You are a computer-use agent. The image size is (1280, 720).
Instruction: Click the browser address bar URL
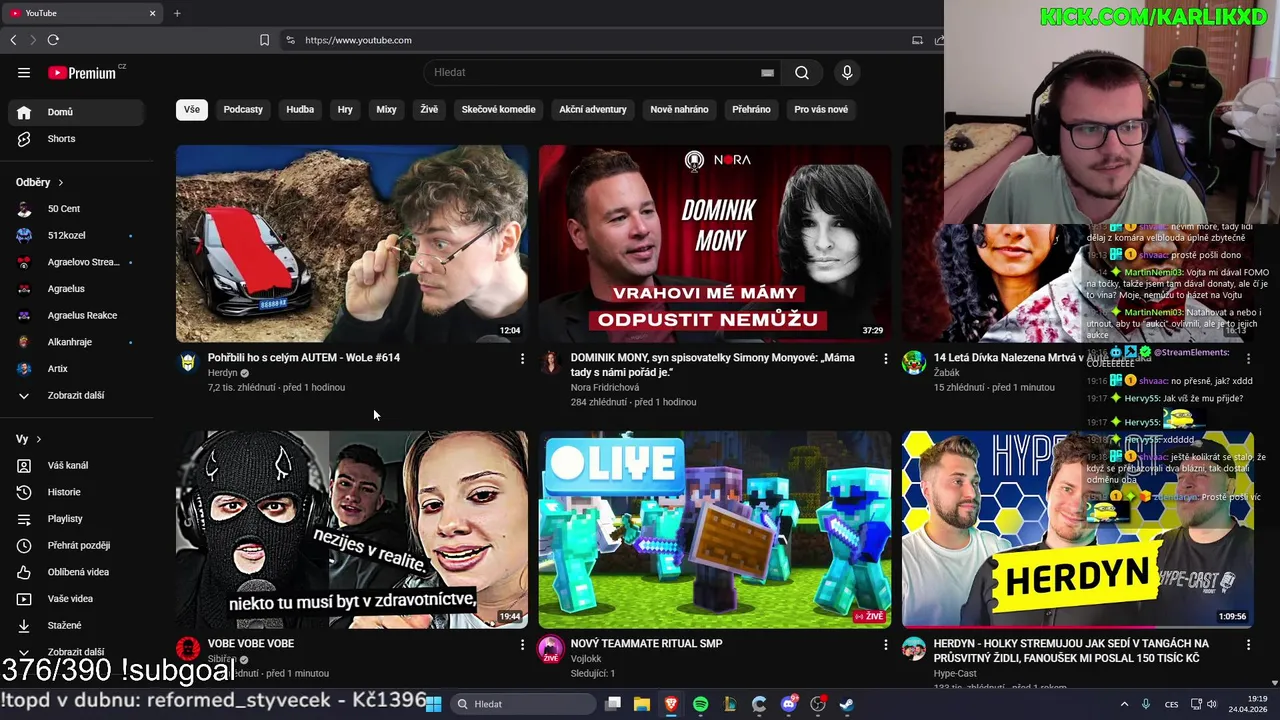(x=358, y=40)
